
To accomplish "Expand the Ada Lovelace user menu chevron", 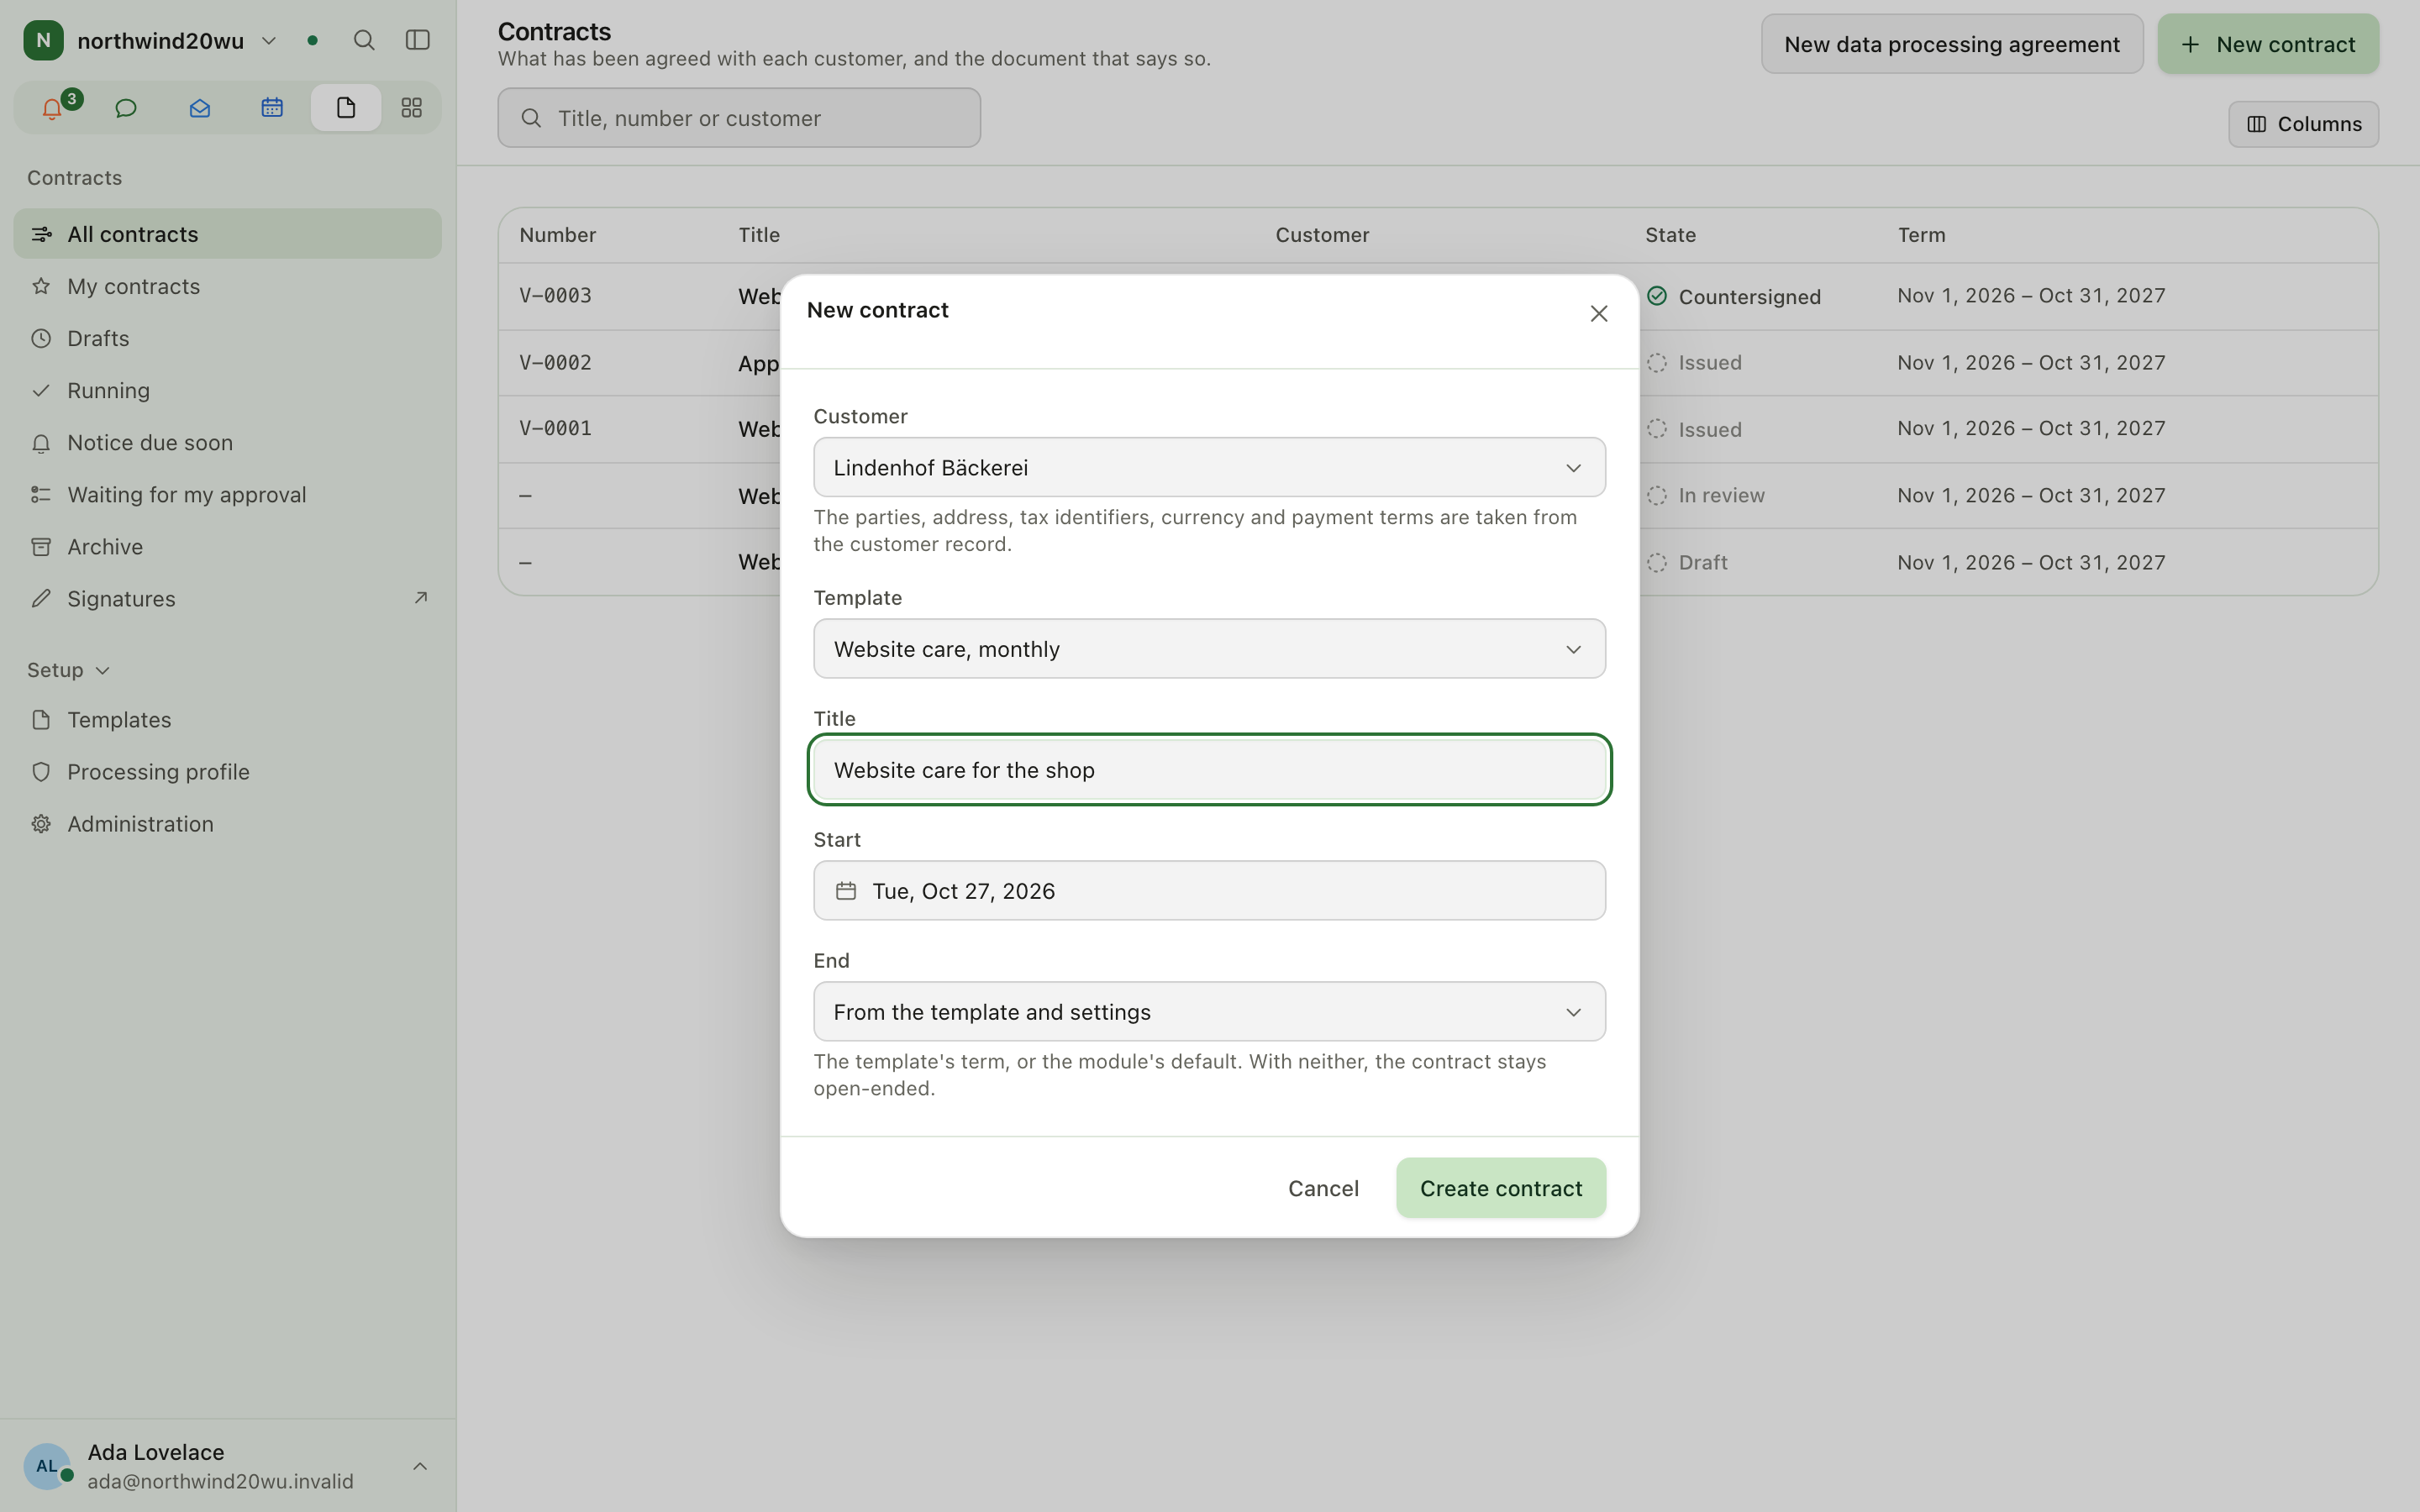I will coord(420,1466).
